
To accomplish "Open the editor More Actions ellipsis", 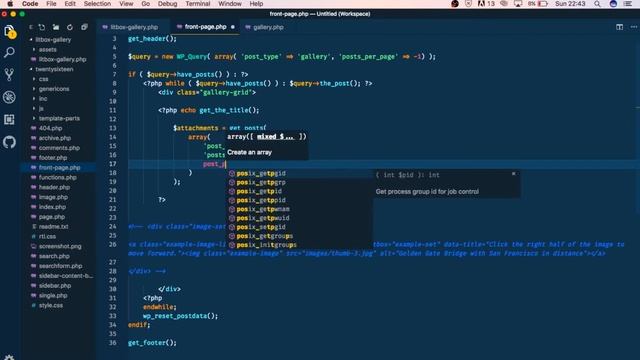I will point(633,27).
